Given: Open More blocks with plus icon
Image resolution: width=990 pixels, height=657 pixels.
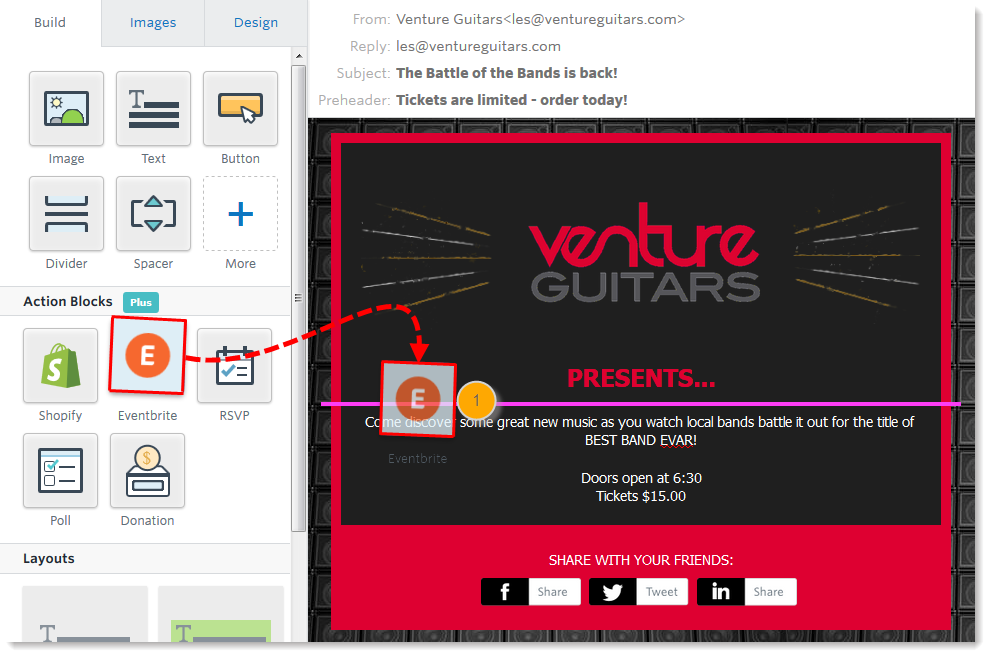Looking at the screenshot, I should [x=241, y=214].
